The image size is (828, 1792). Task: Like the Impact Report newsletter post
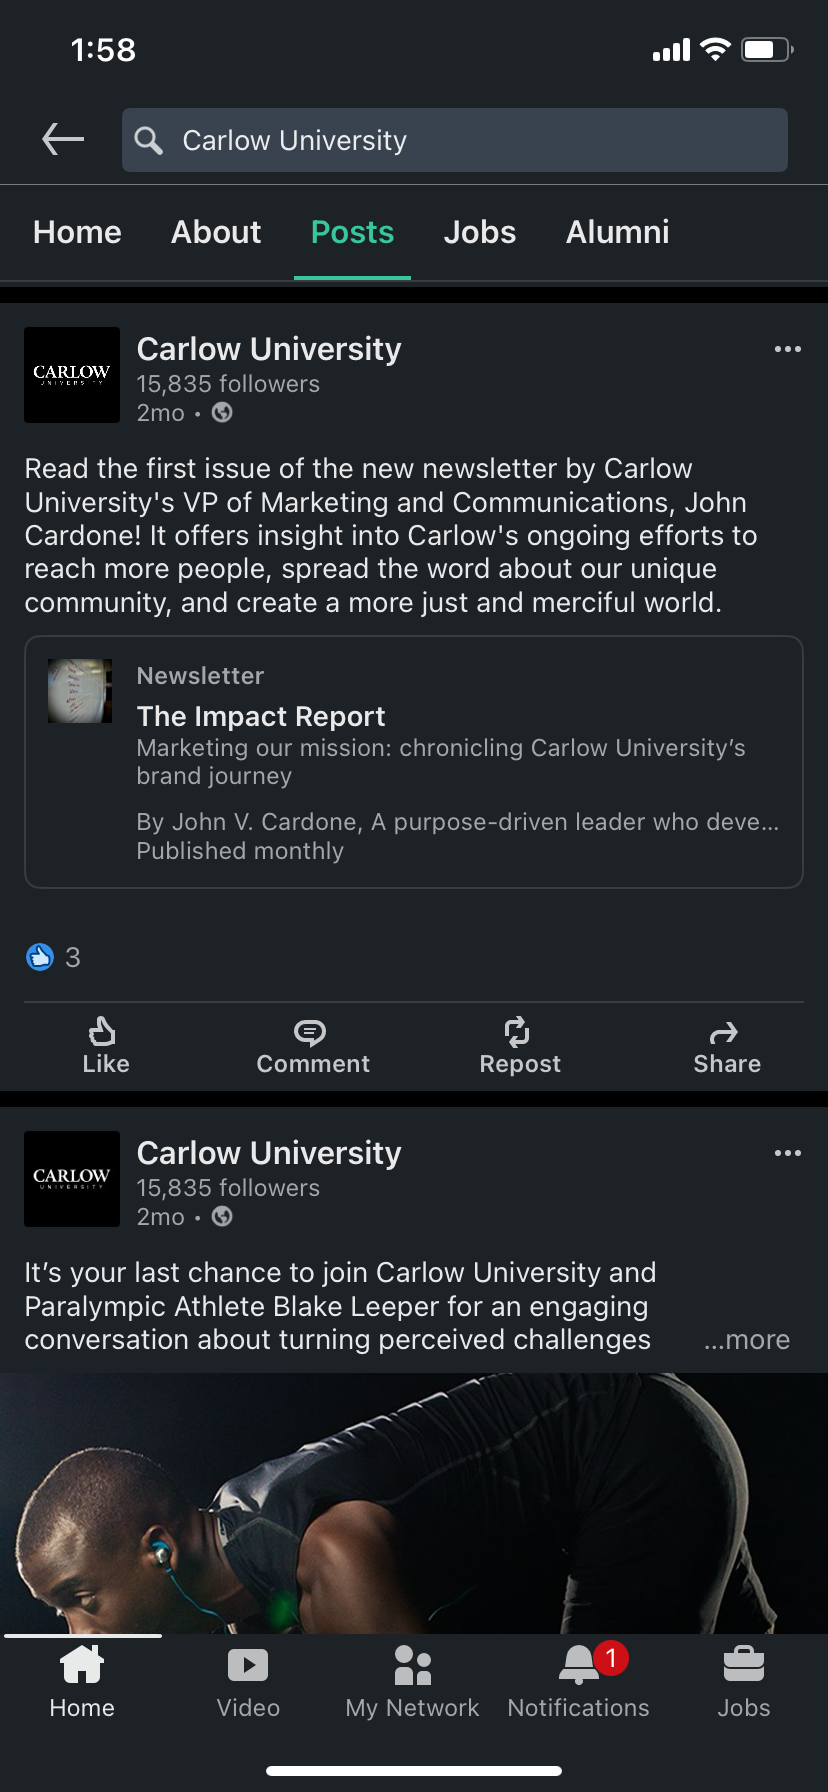[105, 1045]
